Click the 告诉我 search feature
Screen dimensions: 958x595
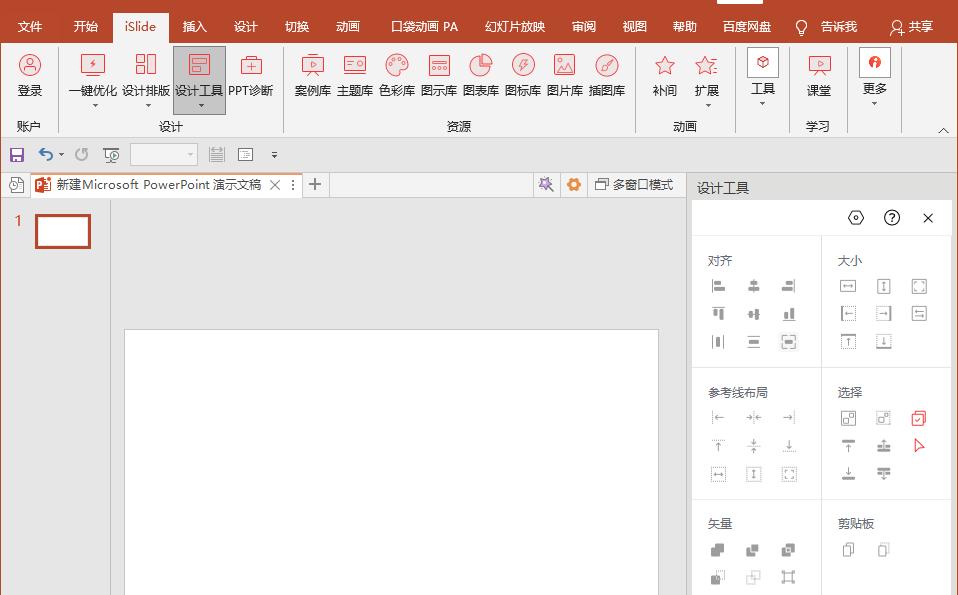838,27
